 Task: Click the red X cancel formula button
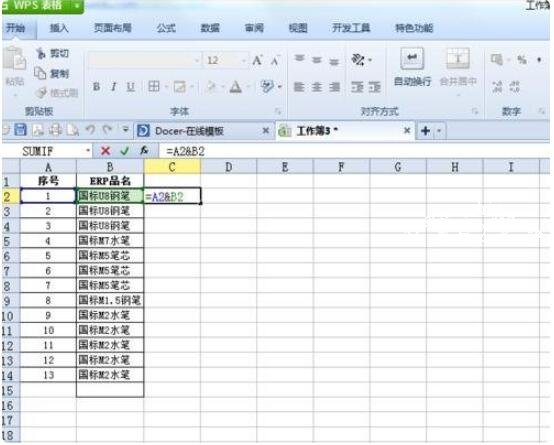pos(105,151)
